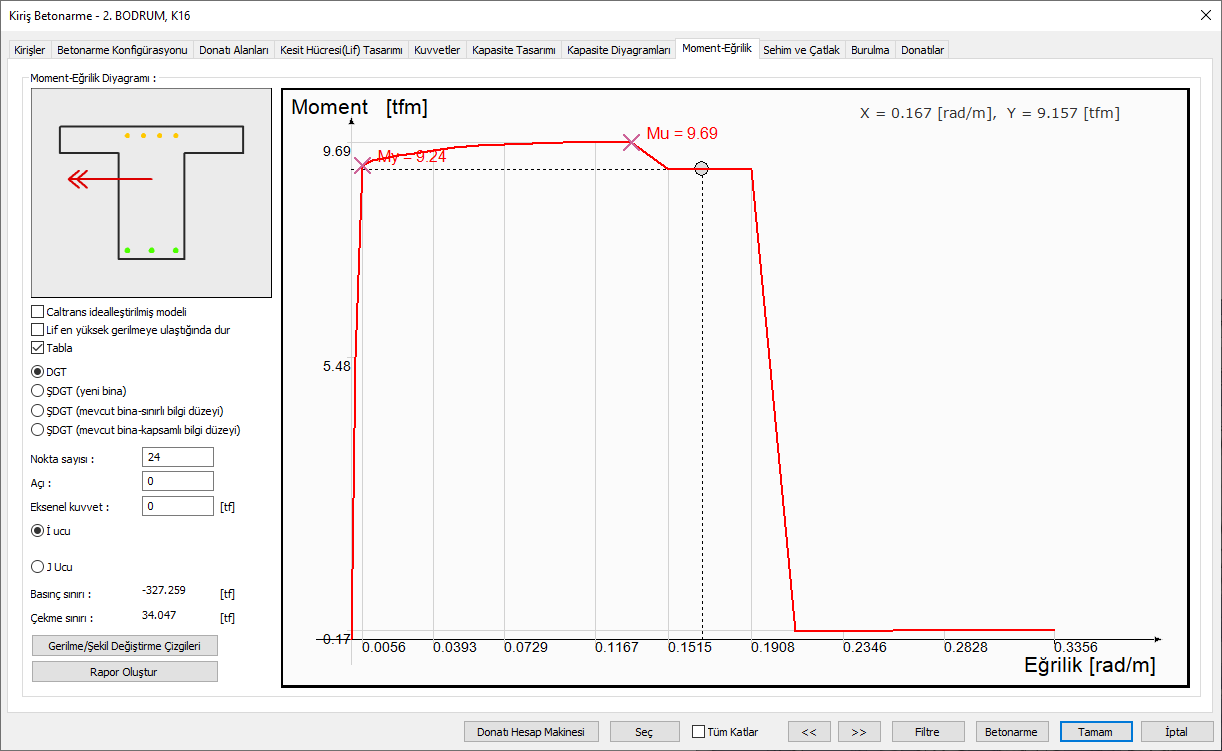Choose the J Ucu radio button
Image resolution: width=1222 pixels, height=751 pixels.
coord(38,567)
